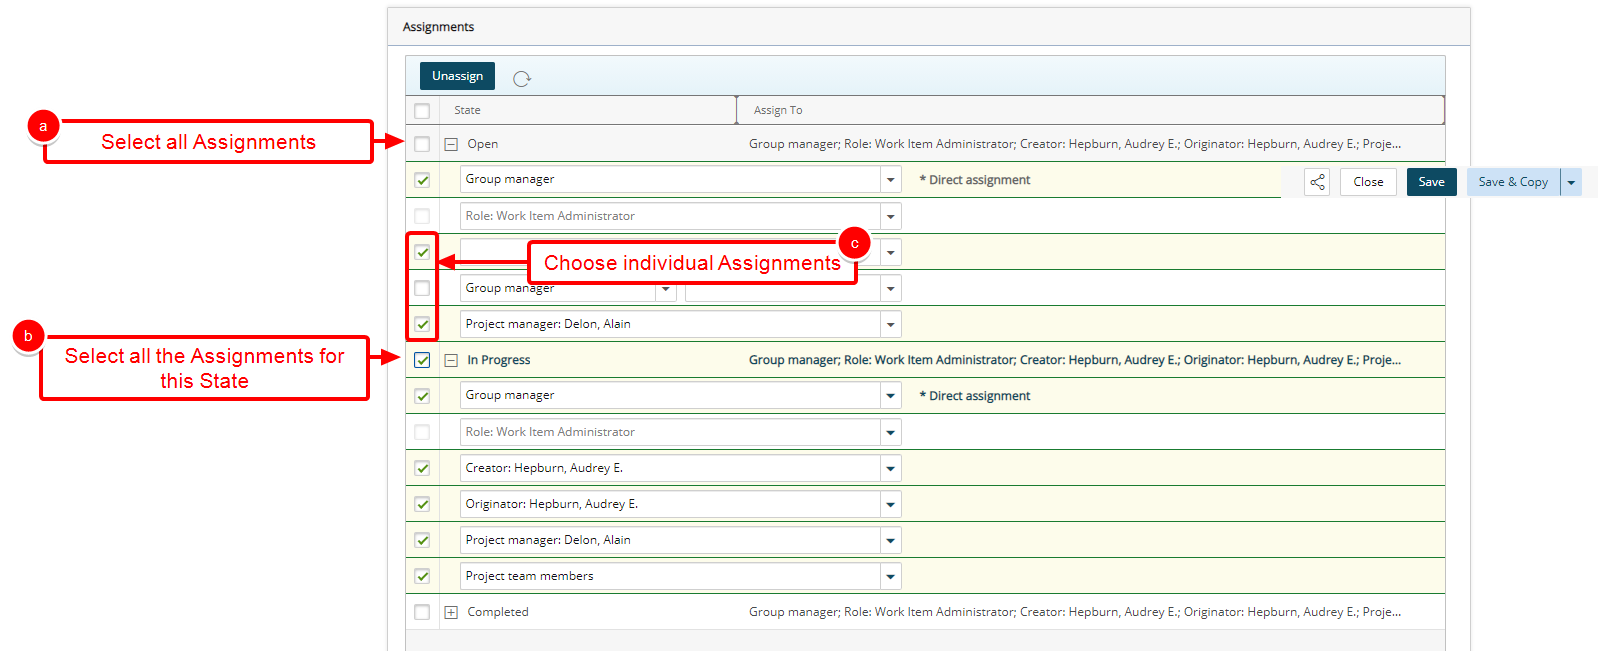Click the Open row's Assign To summary text

[x=1075, y=144]
